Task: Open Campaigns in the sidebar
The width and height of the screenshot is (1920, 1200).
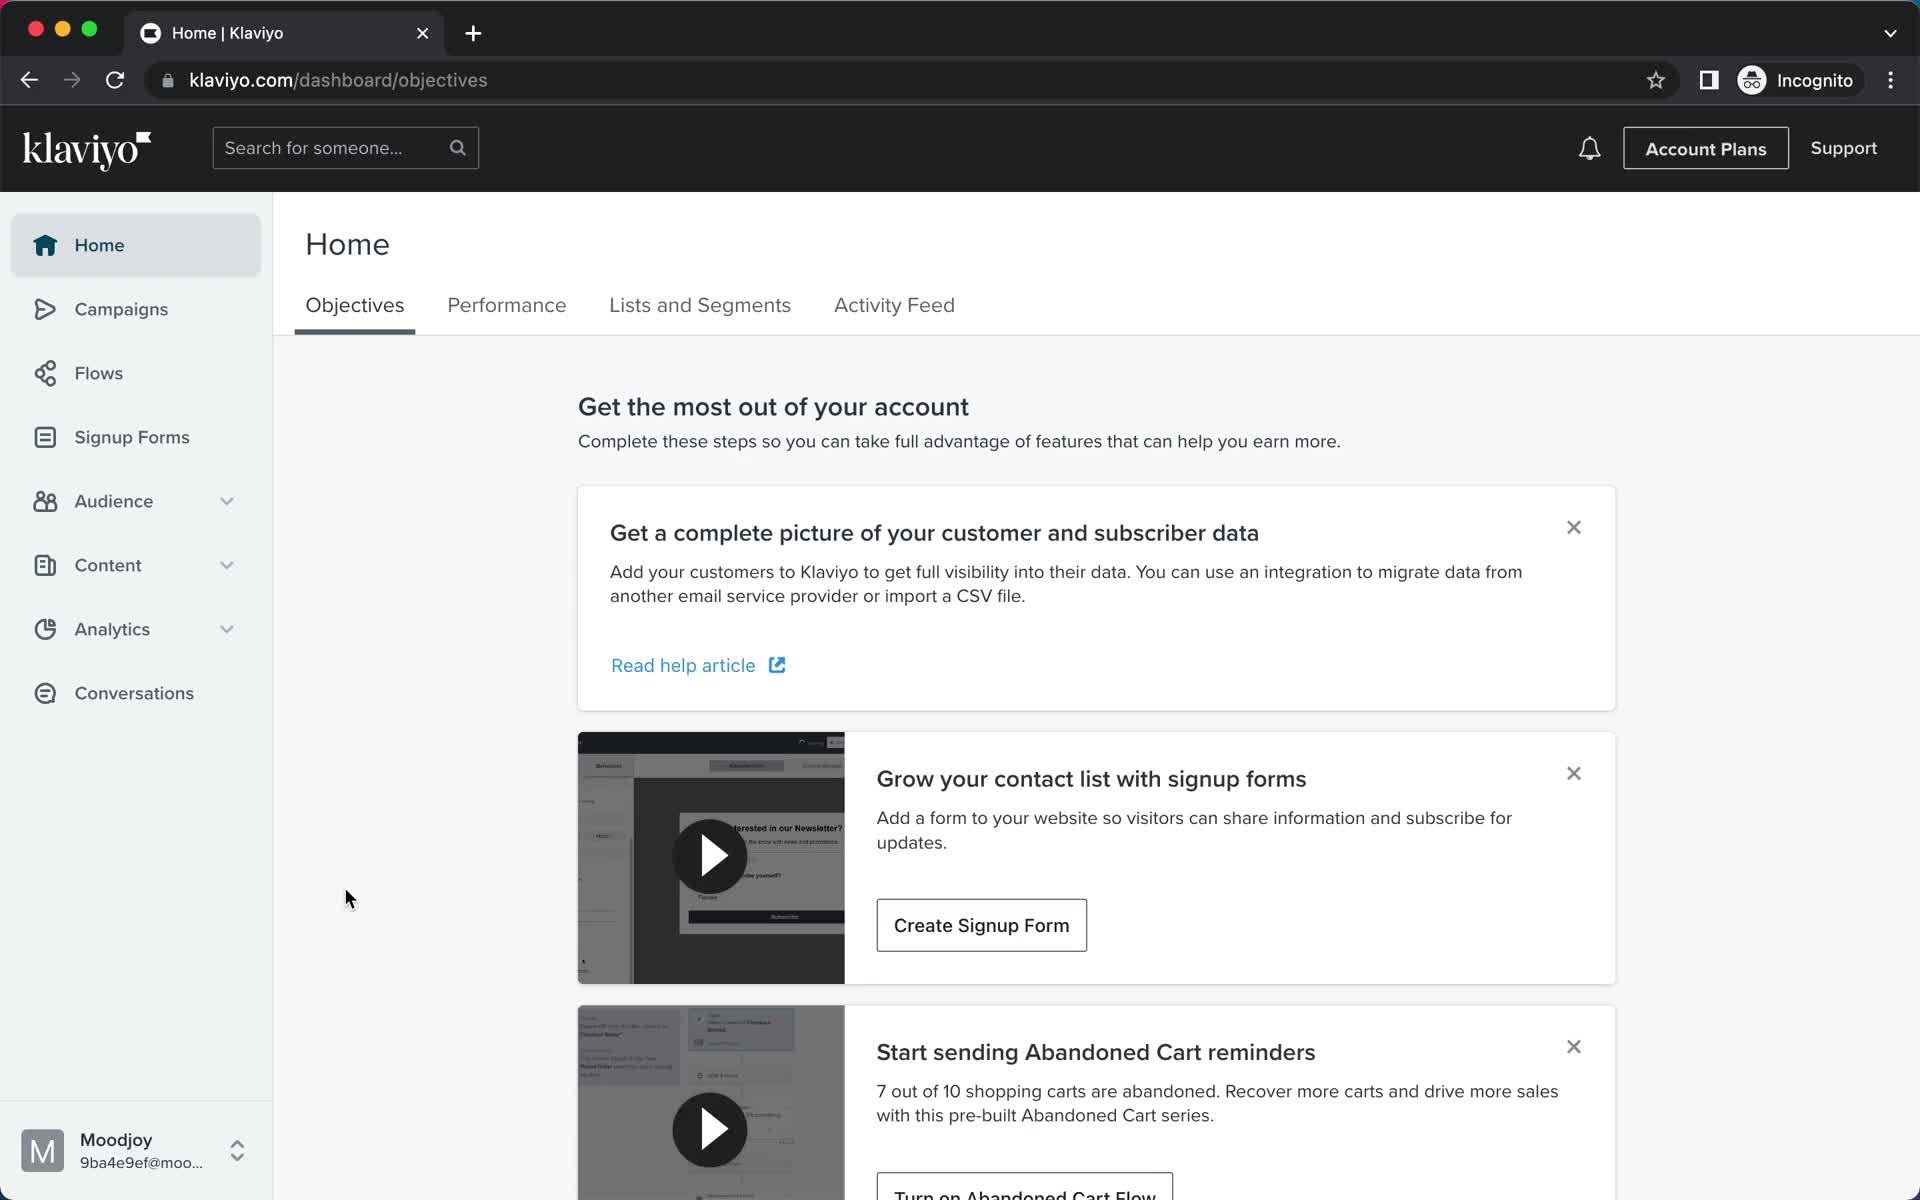Action: click(136, 309)
